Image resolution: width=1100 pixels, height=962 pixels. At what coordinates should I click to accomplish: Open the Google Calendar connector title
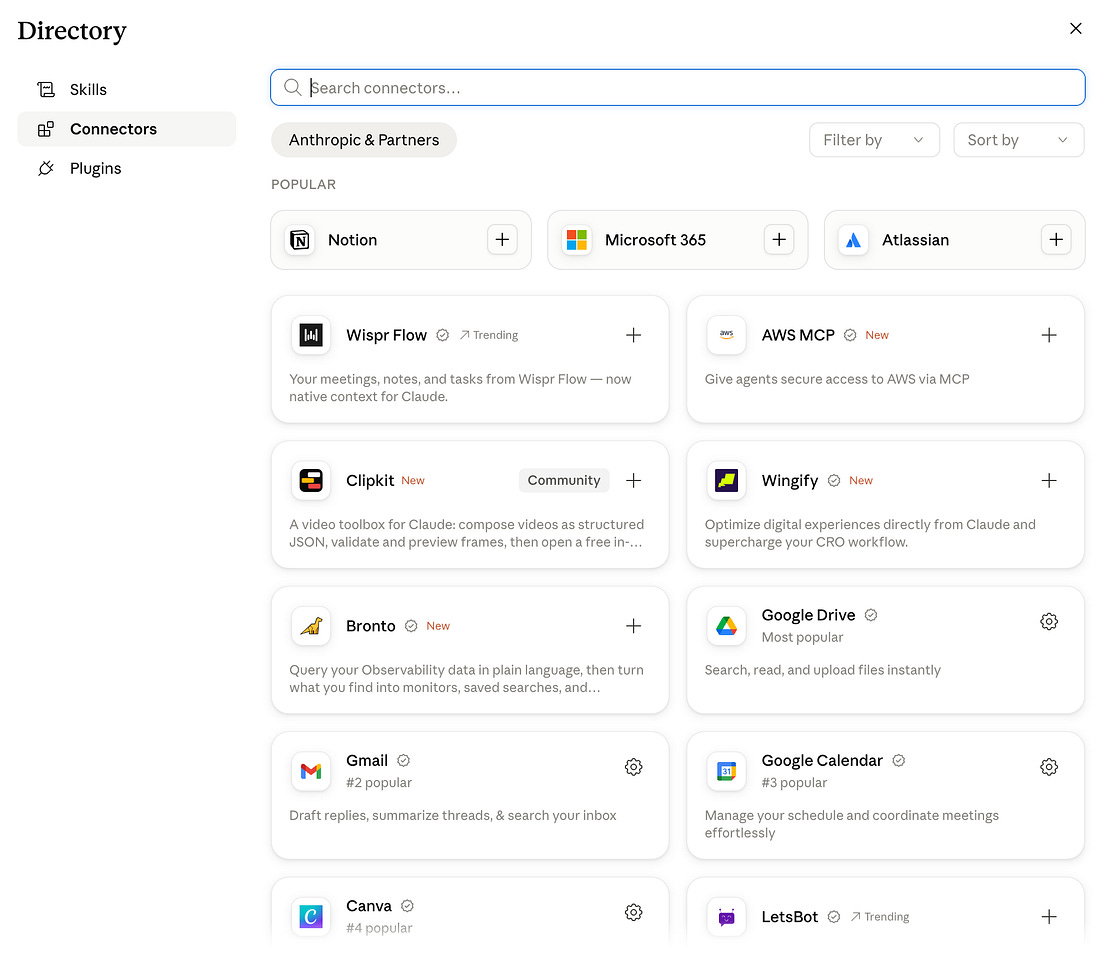[x=822, y=761]
